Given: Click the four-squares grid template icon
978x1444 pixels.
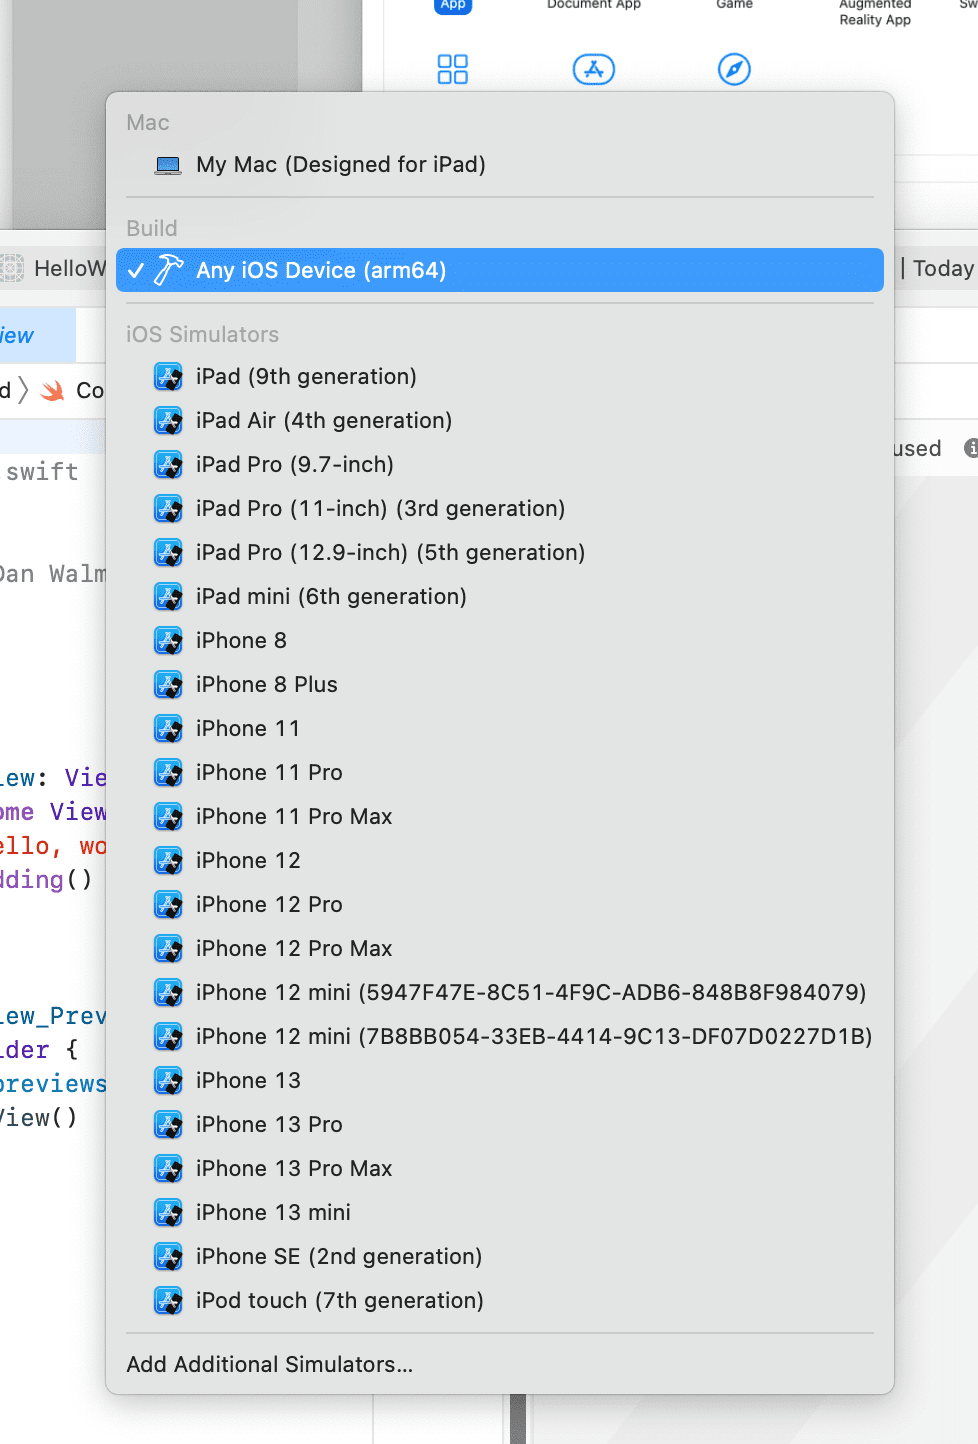Looking at the screenshot, I should coord(452,69).
